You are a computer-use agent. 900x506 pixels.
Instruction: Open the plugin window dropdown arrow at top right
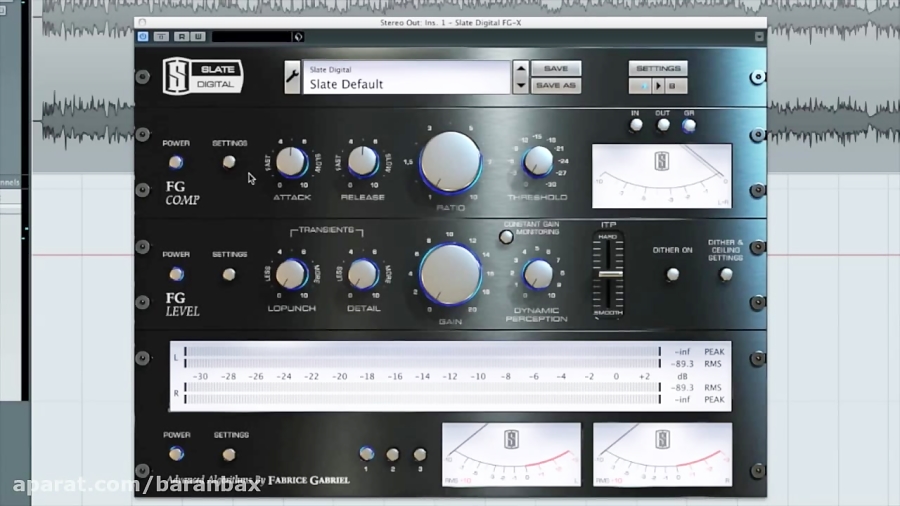pos(759,37)
